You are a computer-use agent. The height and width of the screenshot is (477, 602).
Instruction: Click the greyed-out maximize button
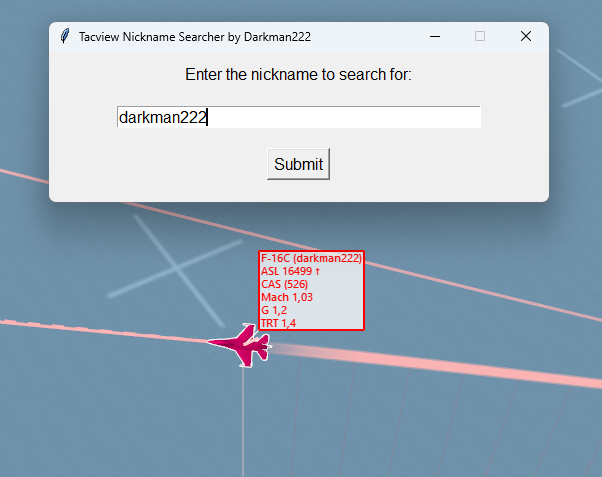(x=480, y=36)
